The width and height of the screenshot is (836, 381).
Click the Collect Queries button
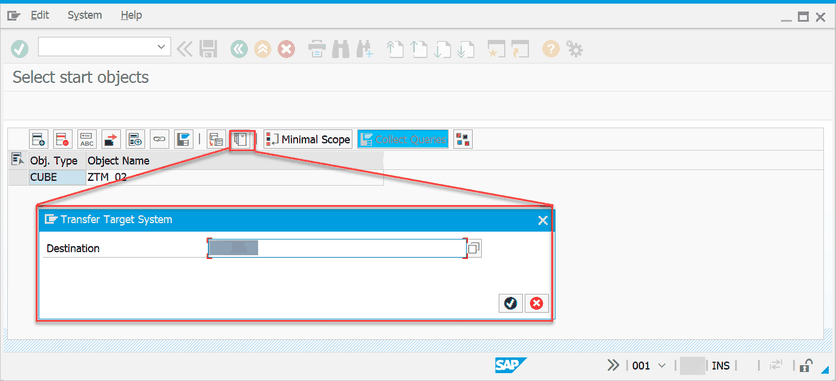403,140
